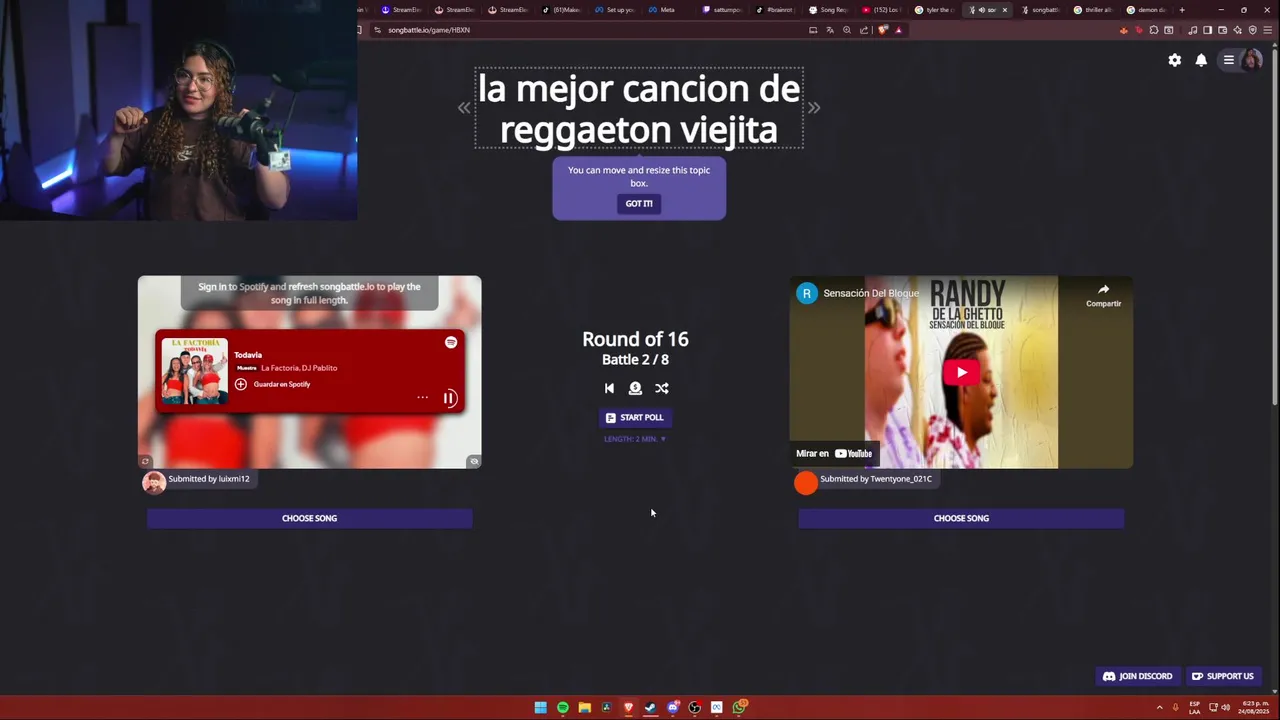This screenshot has width=1280, height=720.
Task: Click luixmi12 submitter avatar
Action: click(154, 483)
